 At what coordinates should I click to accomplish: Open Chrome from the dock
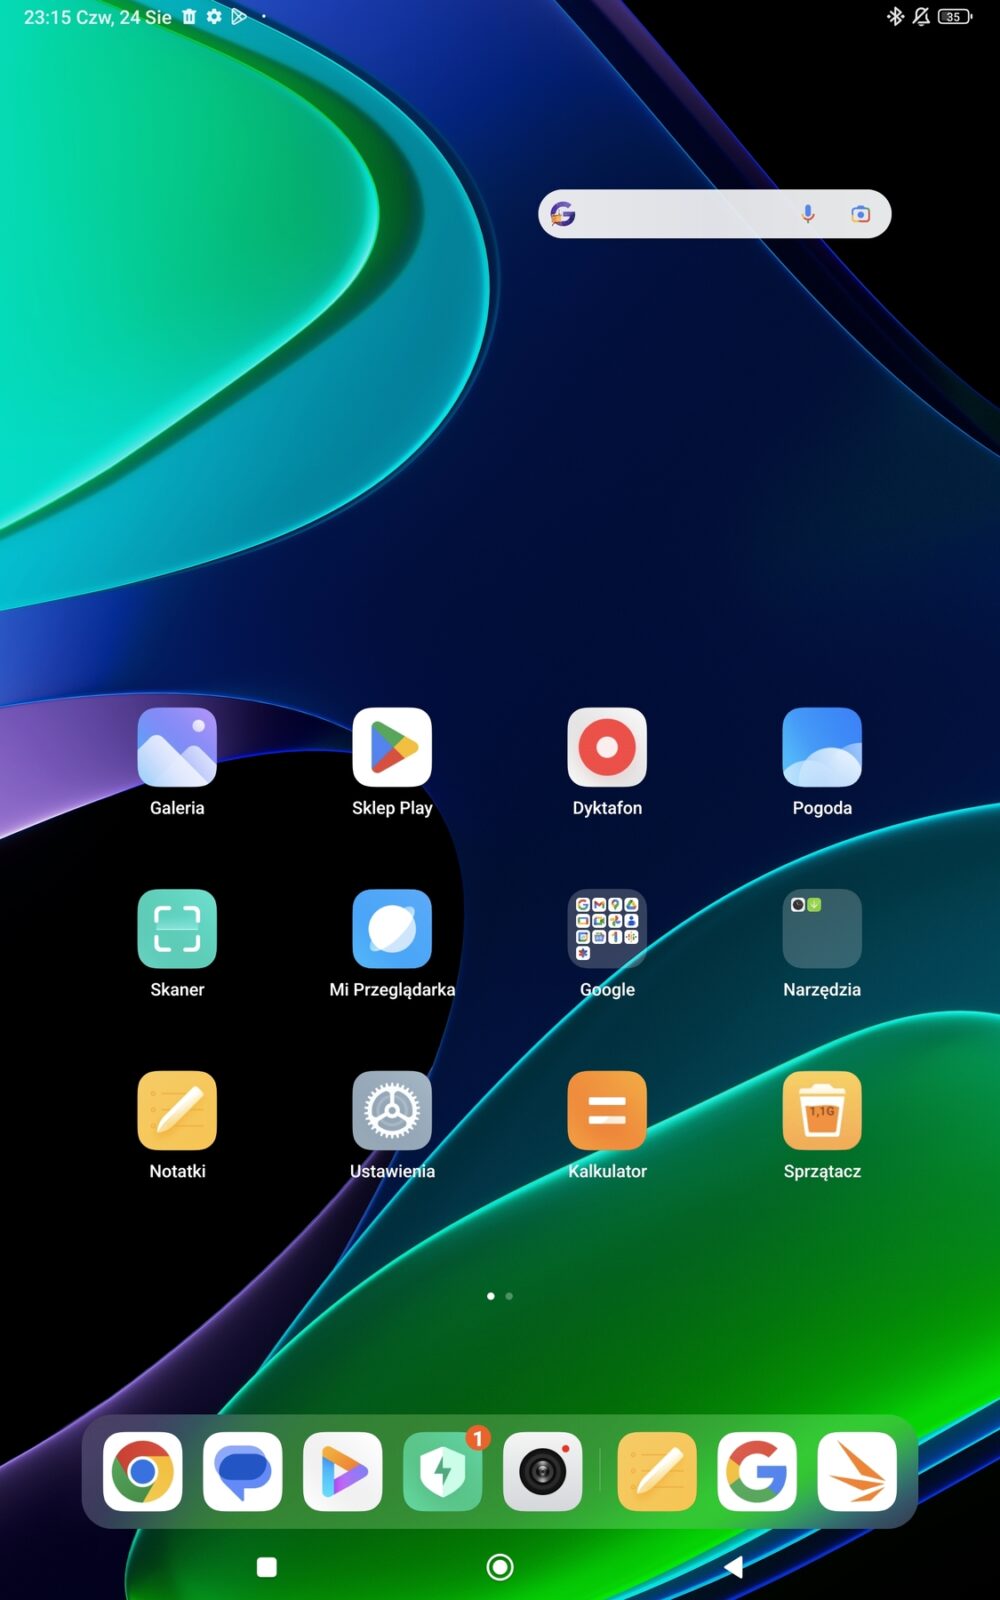(x=143, y=1472)
